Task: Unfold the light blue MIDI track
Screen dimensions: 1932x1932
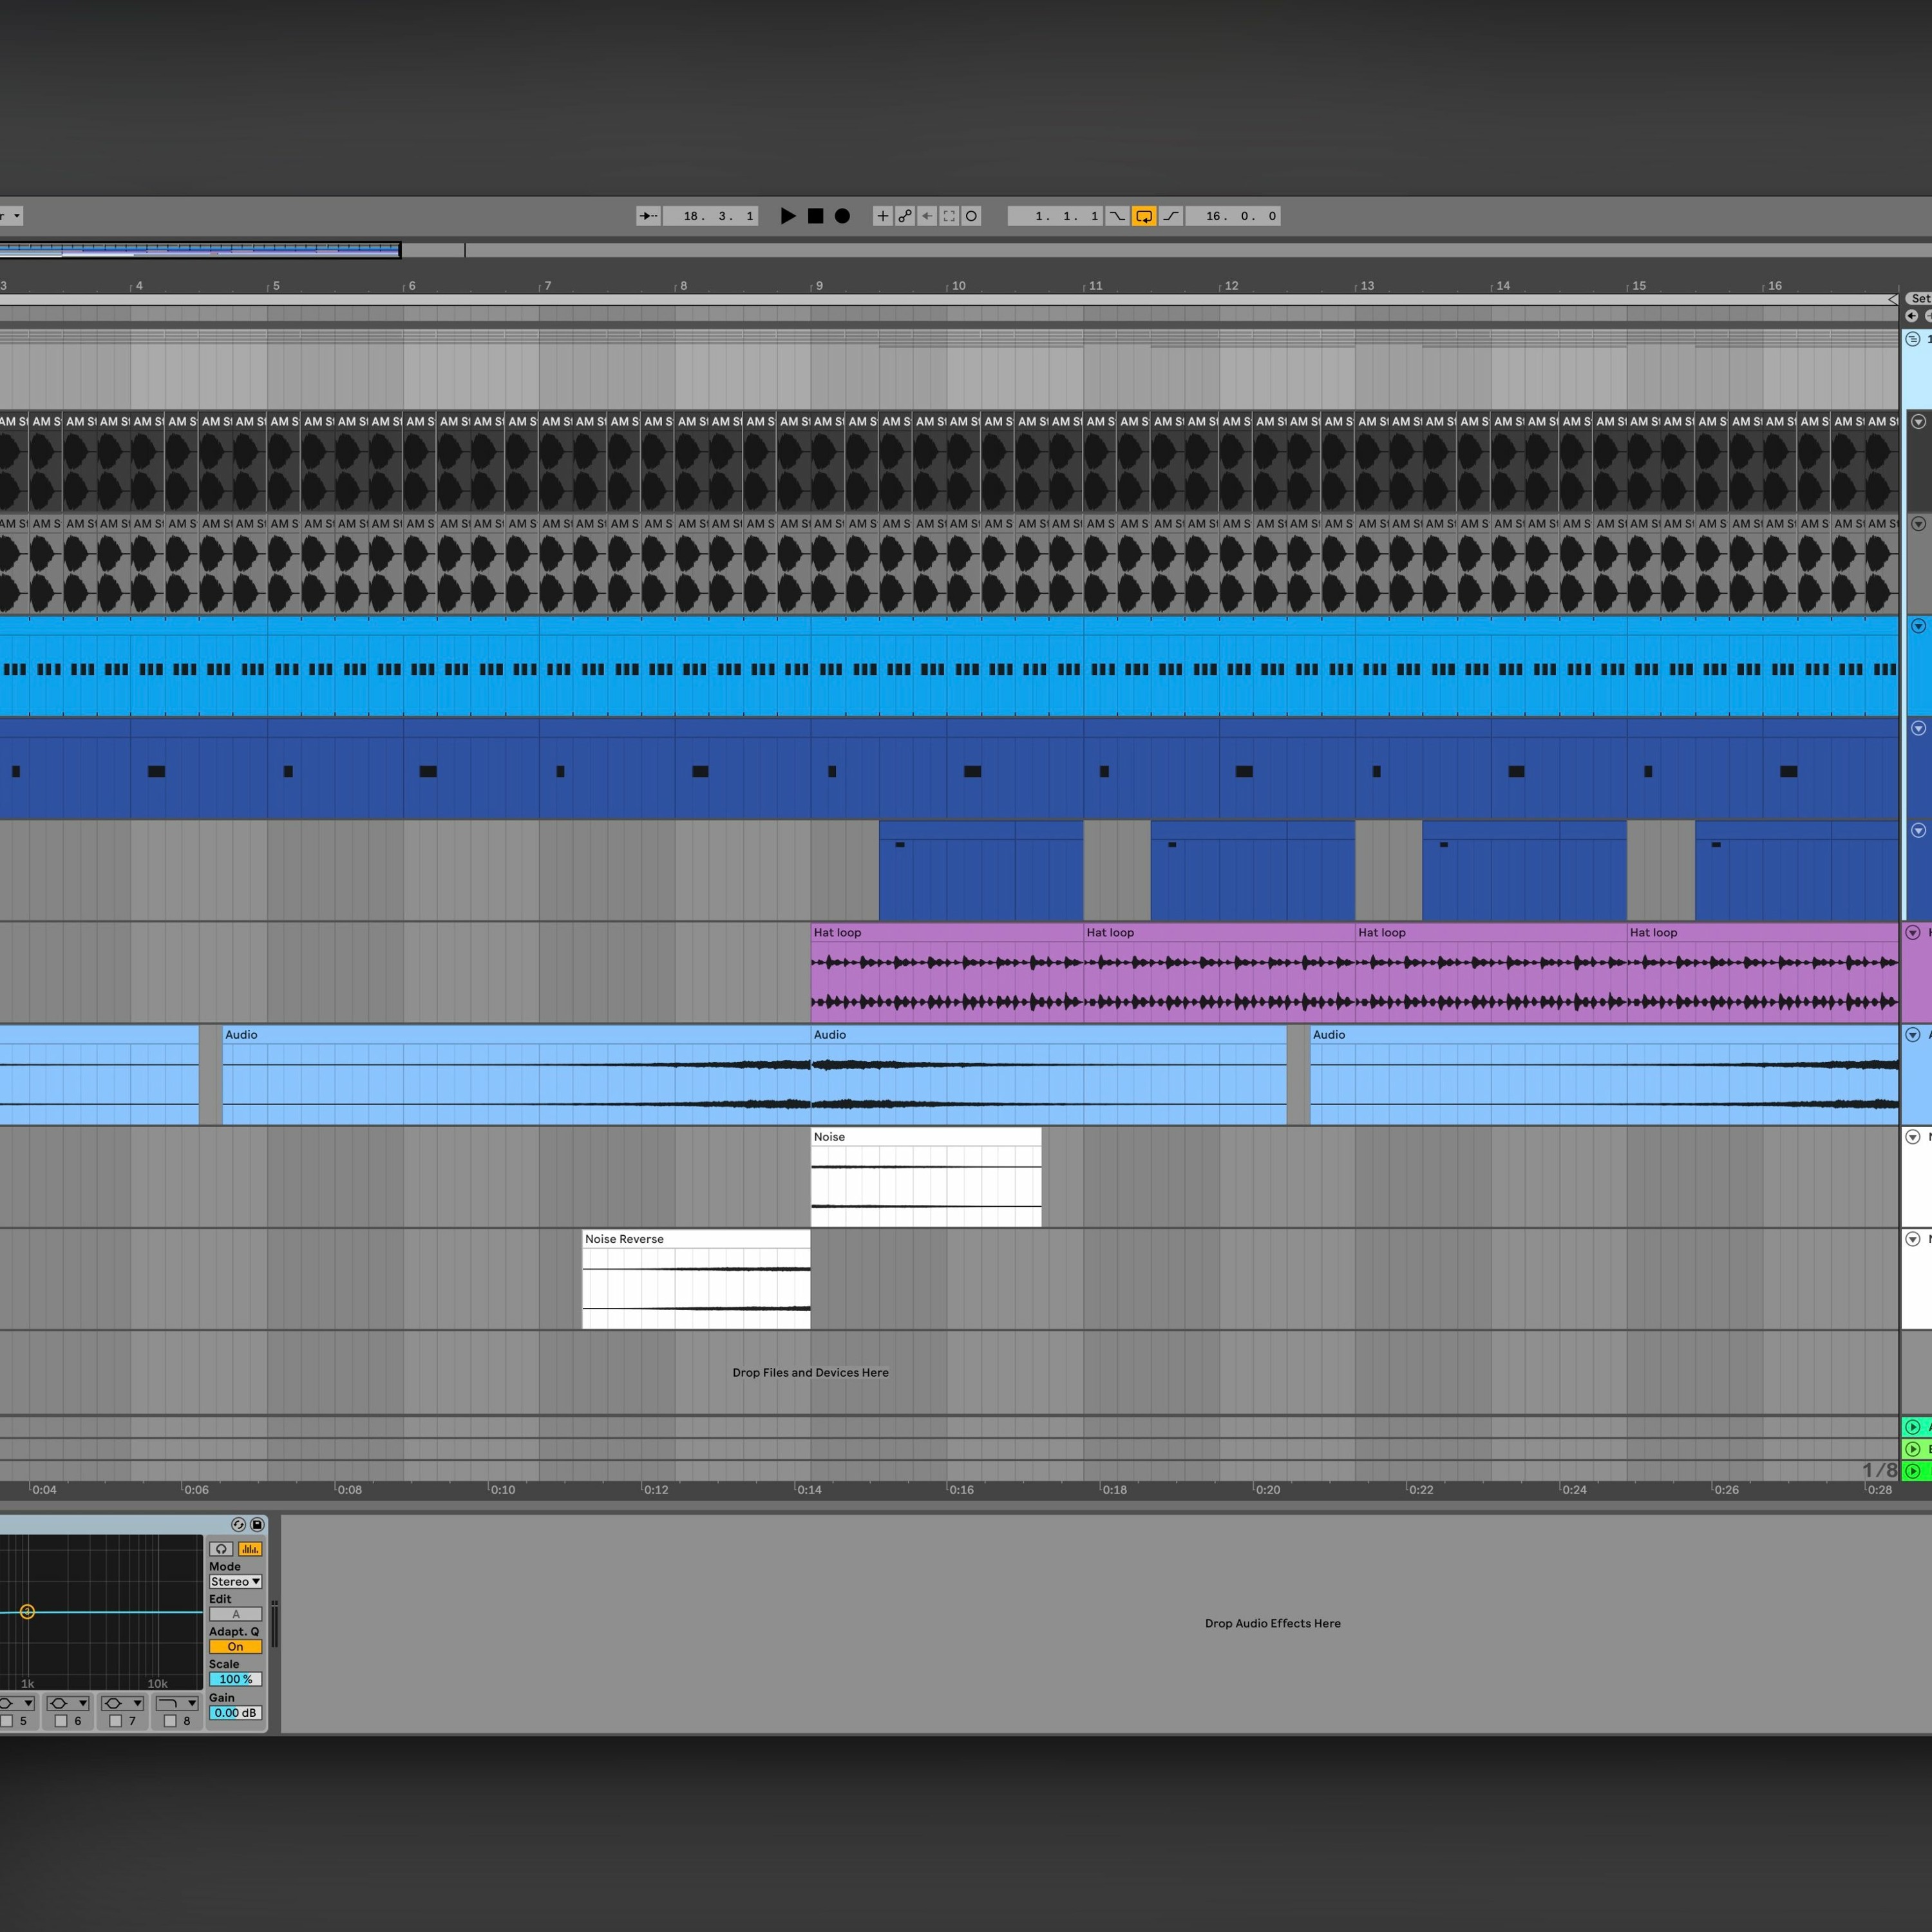Action: point(1918,626)
